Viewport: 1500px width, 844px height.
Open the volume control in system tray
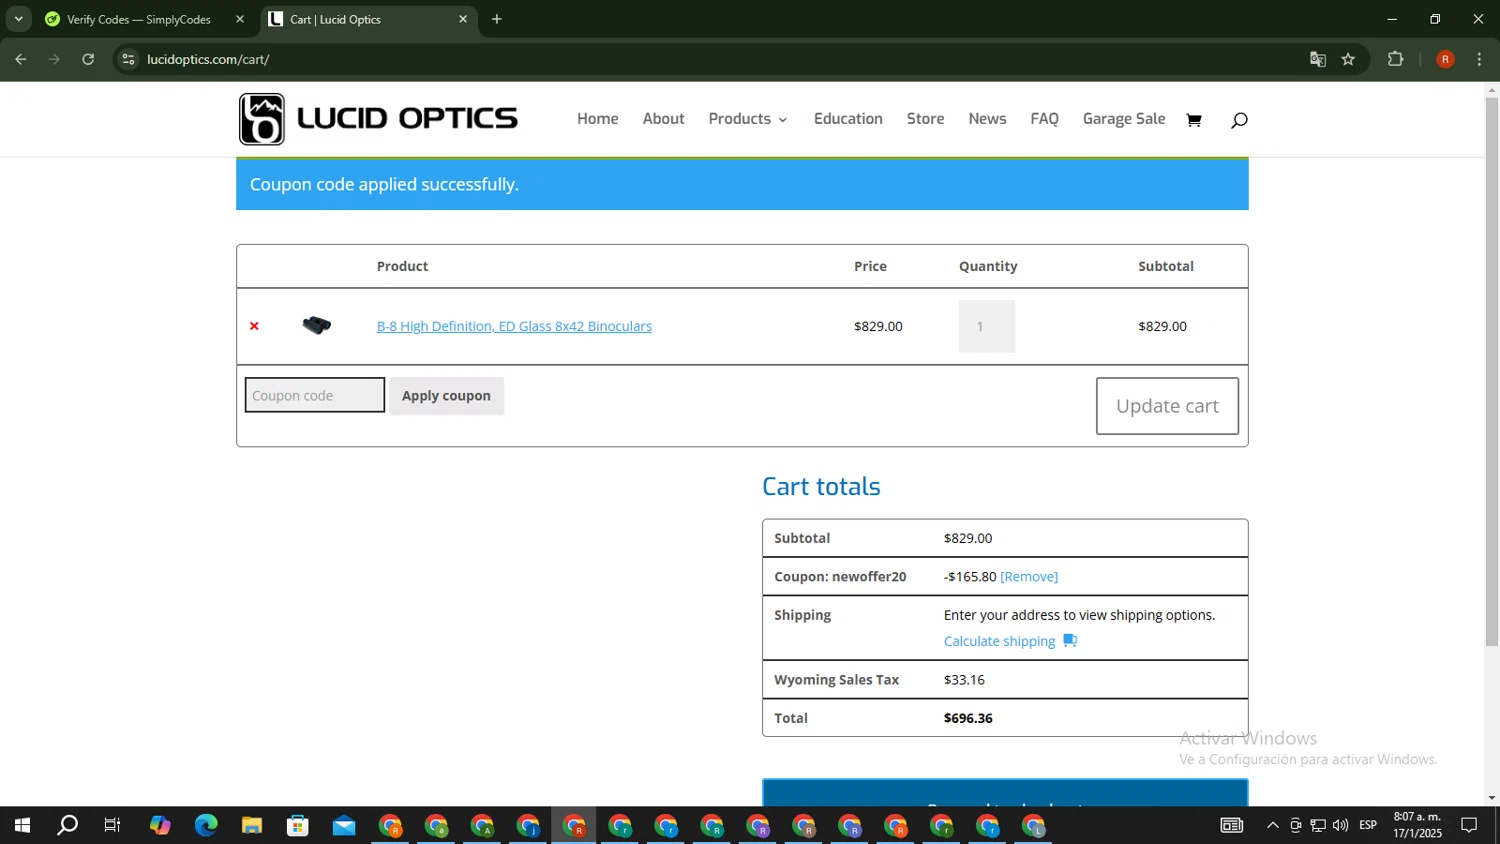[1340, 826]
